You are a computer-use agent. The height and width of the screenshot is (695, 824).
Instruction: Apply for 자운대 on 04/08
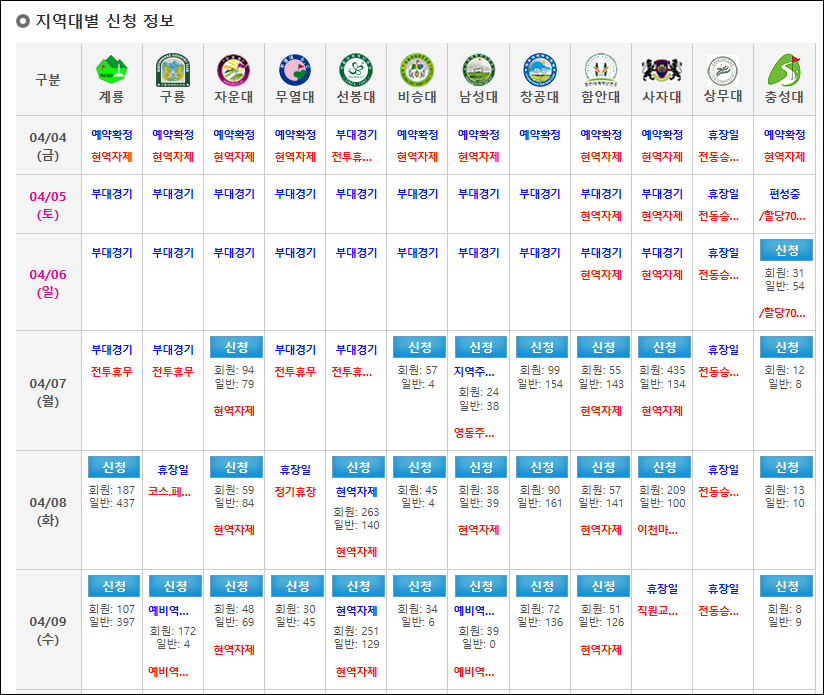(x=236, y=466)
